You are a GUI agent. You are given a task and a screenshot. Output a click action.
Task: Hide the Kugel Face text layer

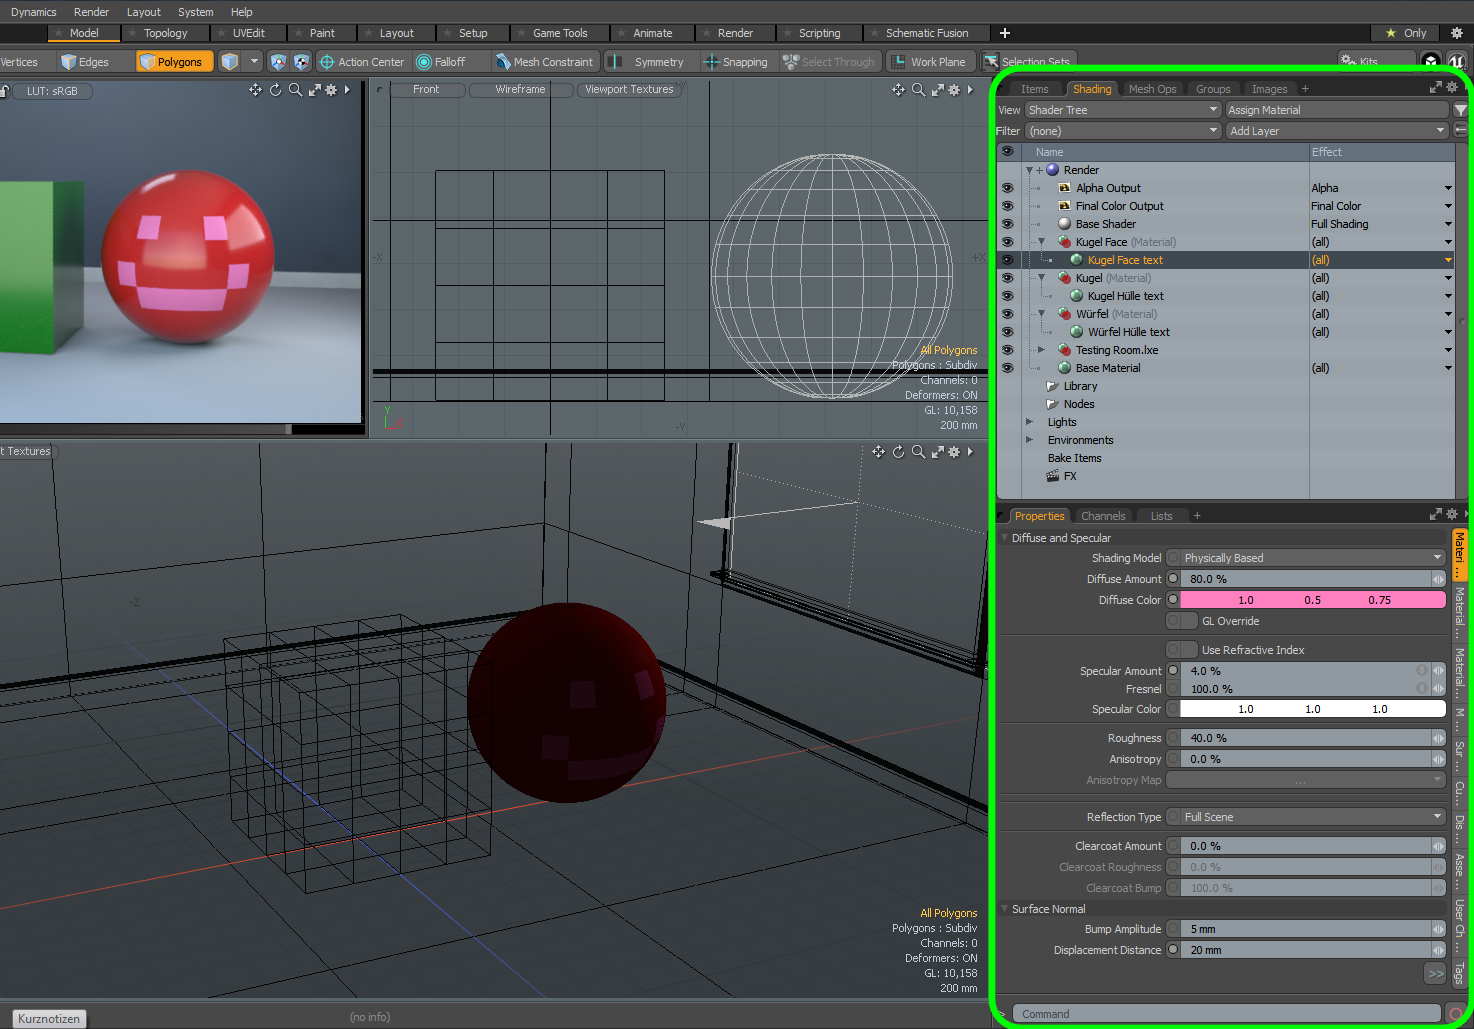coord(1007,260)
